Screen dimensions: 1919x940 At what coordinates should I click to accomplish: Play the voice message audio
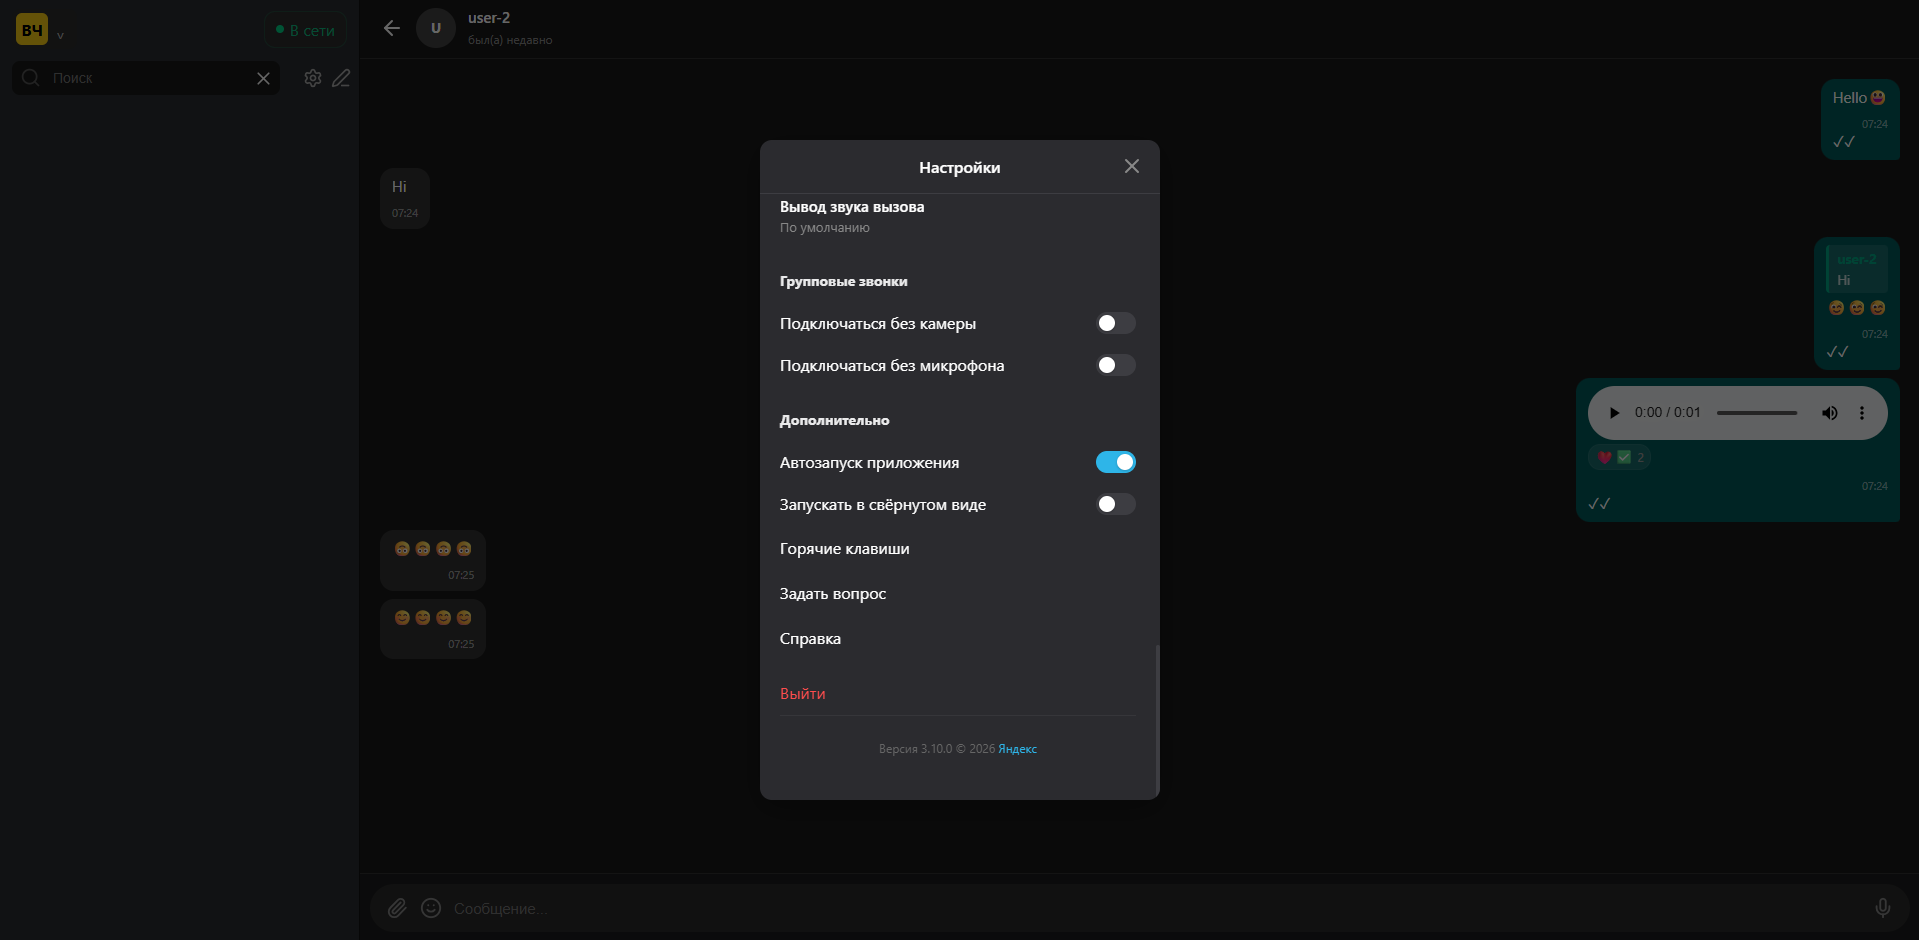[x=1613, y=413]
